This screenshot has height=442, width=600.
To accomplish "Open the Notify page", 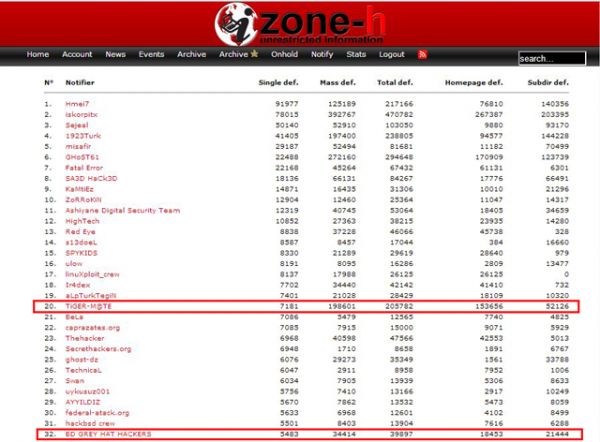I will tap(322, 54).
